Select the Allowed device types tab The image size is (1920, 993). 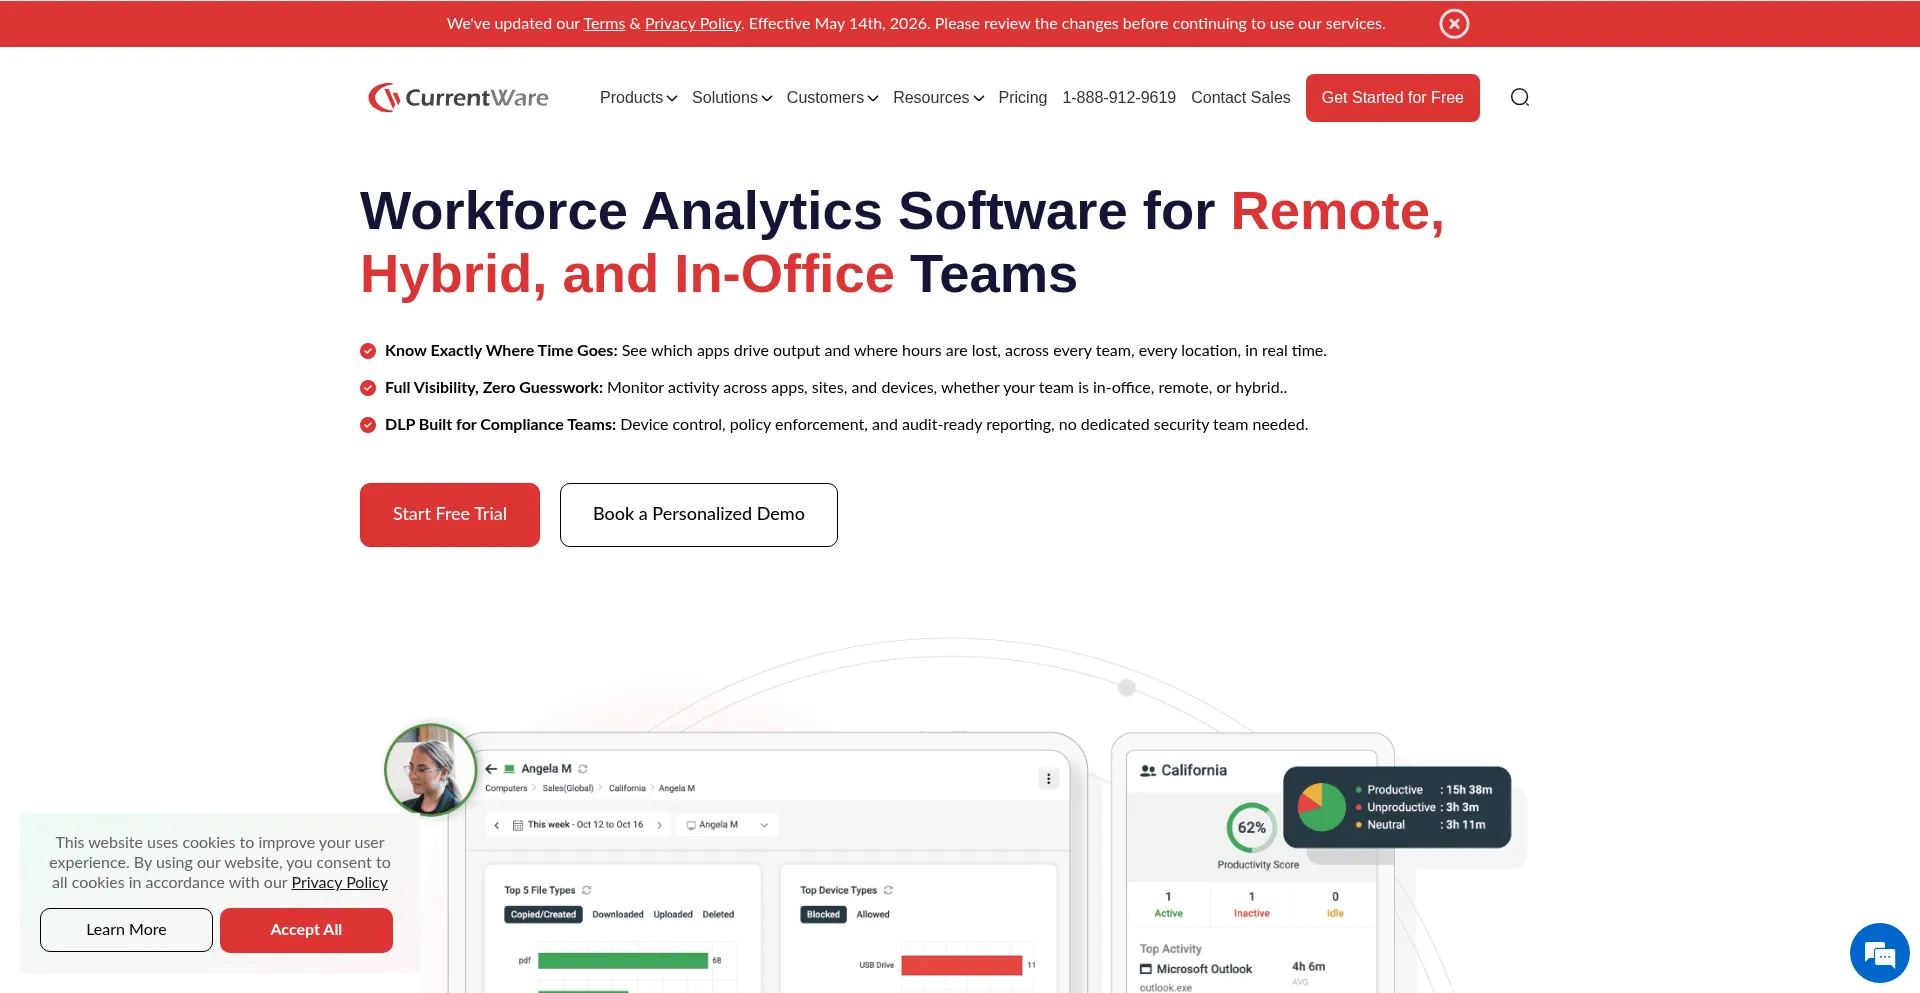pyautogui.click(x=873, y=914)
